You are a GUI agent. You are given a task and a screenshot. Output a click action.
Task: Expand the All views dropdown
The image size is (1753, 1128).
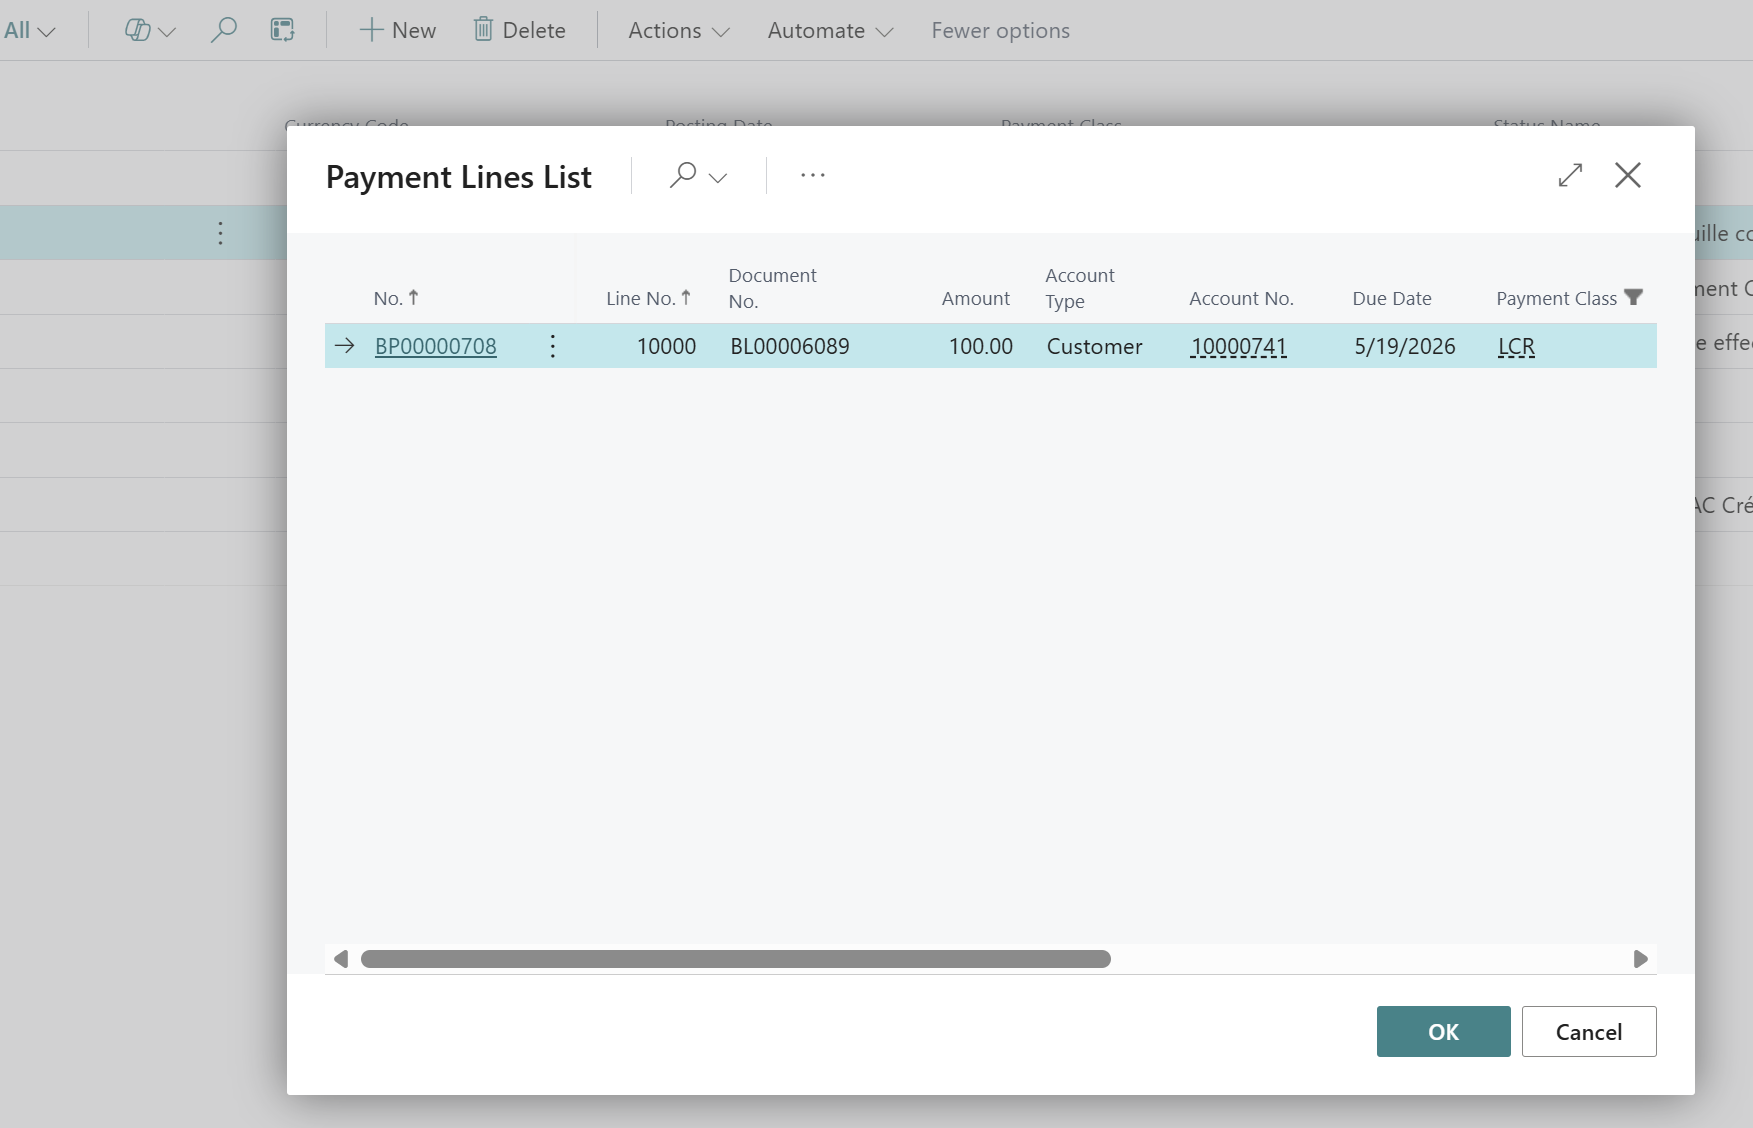coord(29,30)
